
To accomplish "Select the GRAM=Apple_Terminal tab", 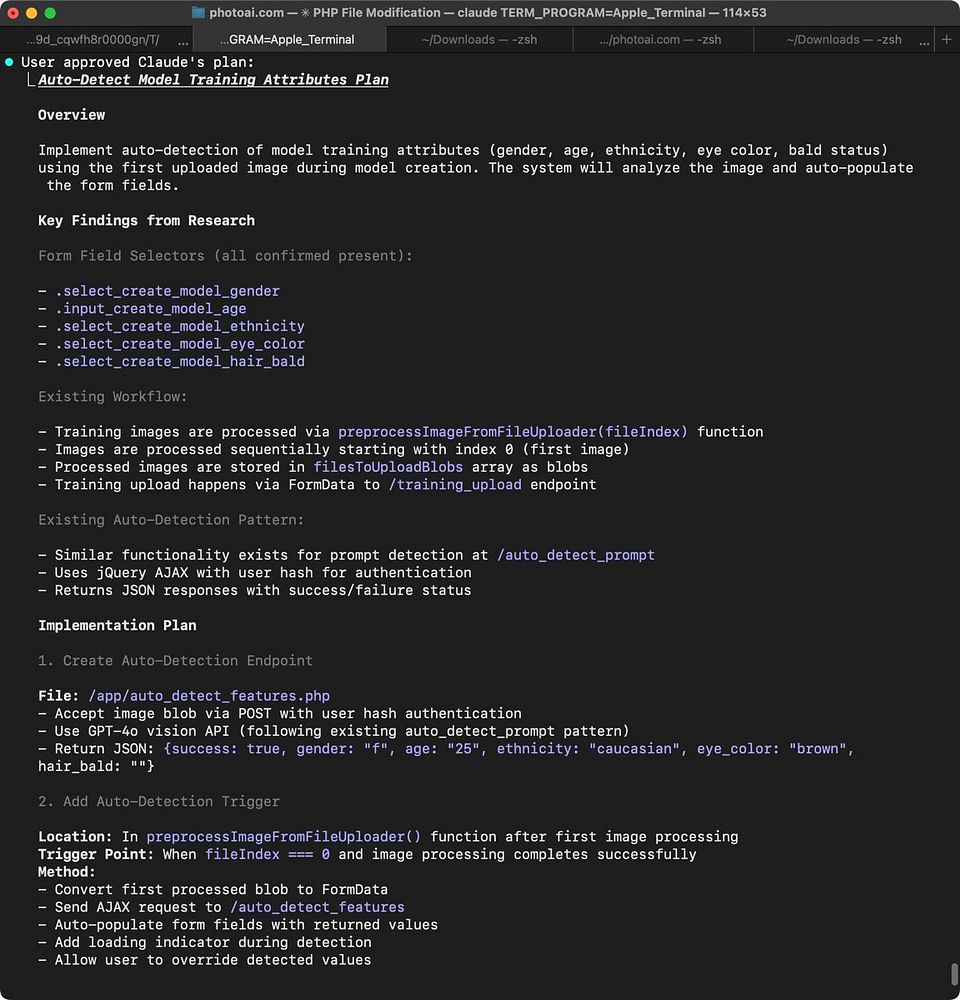I will [x=288, y=40].
